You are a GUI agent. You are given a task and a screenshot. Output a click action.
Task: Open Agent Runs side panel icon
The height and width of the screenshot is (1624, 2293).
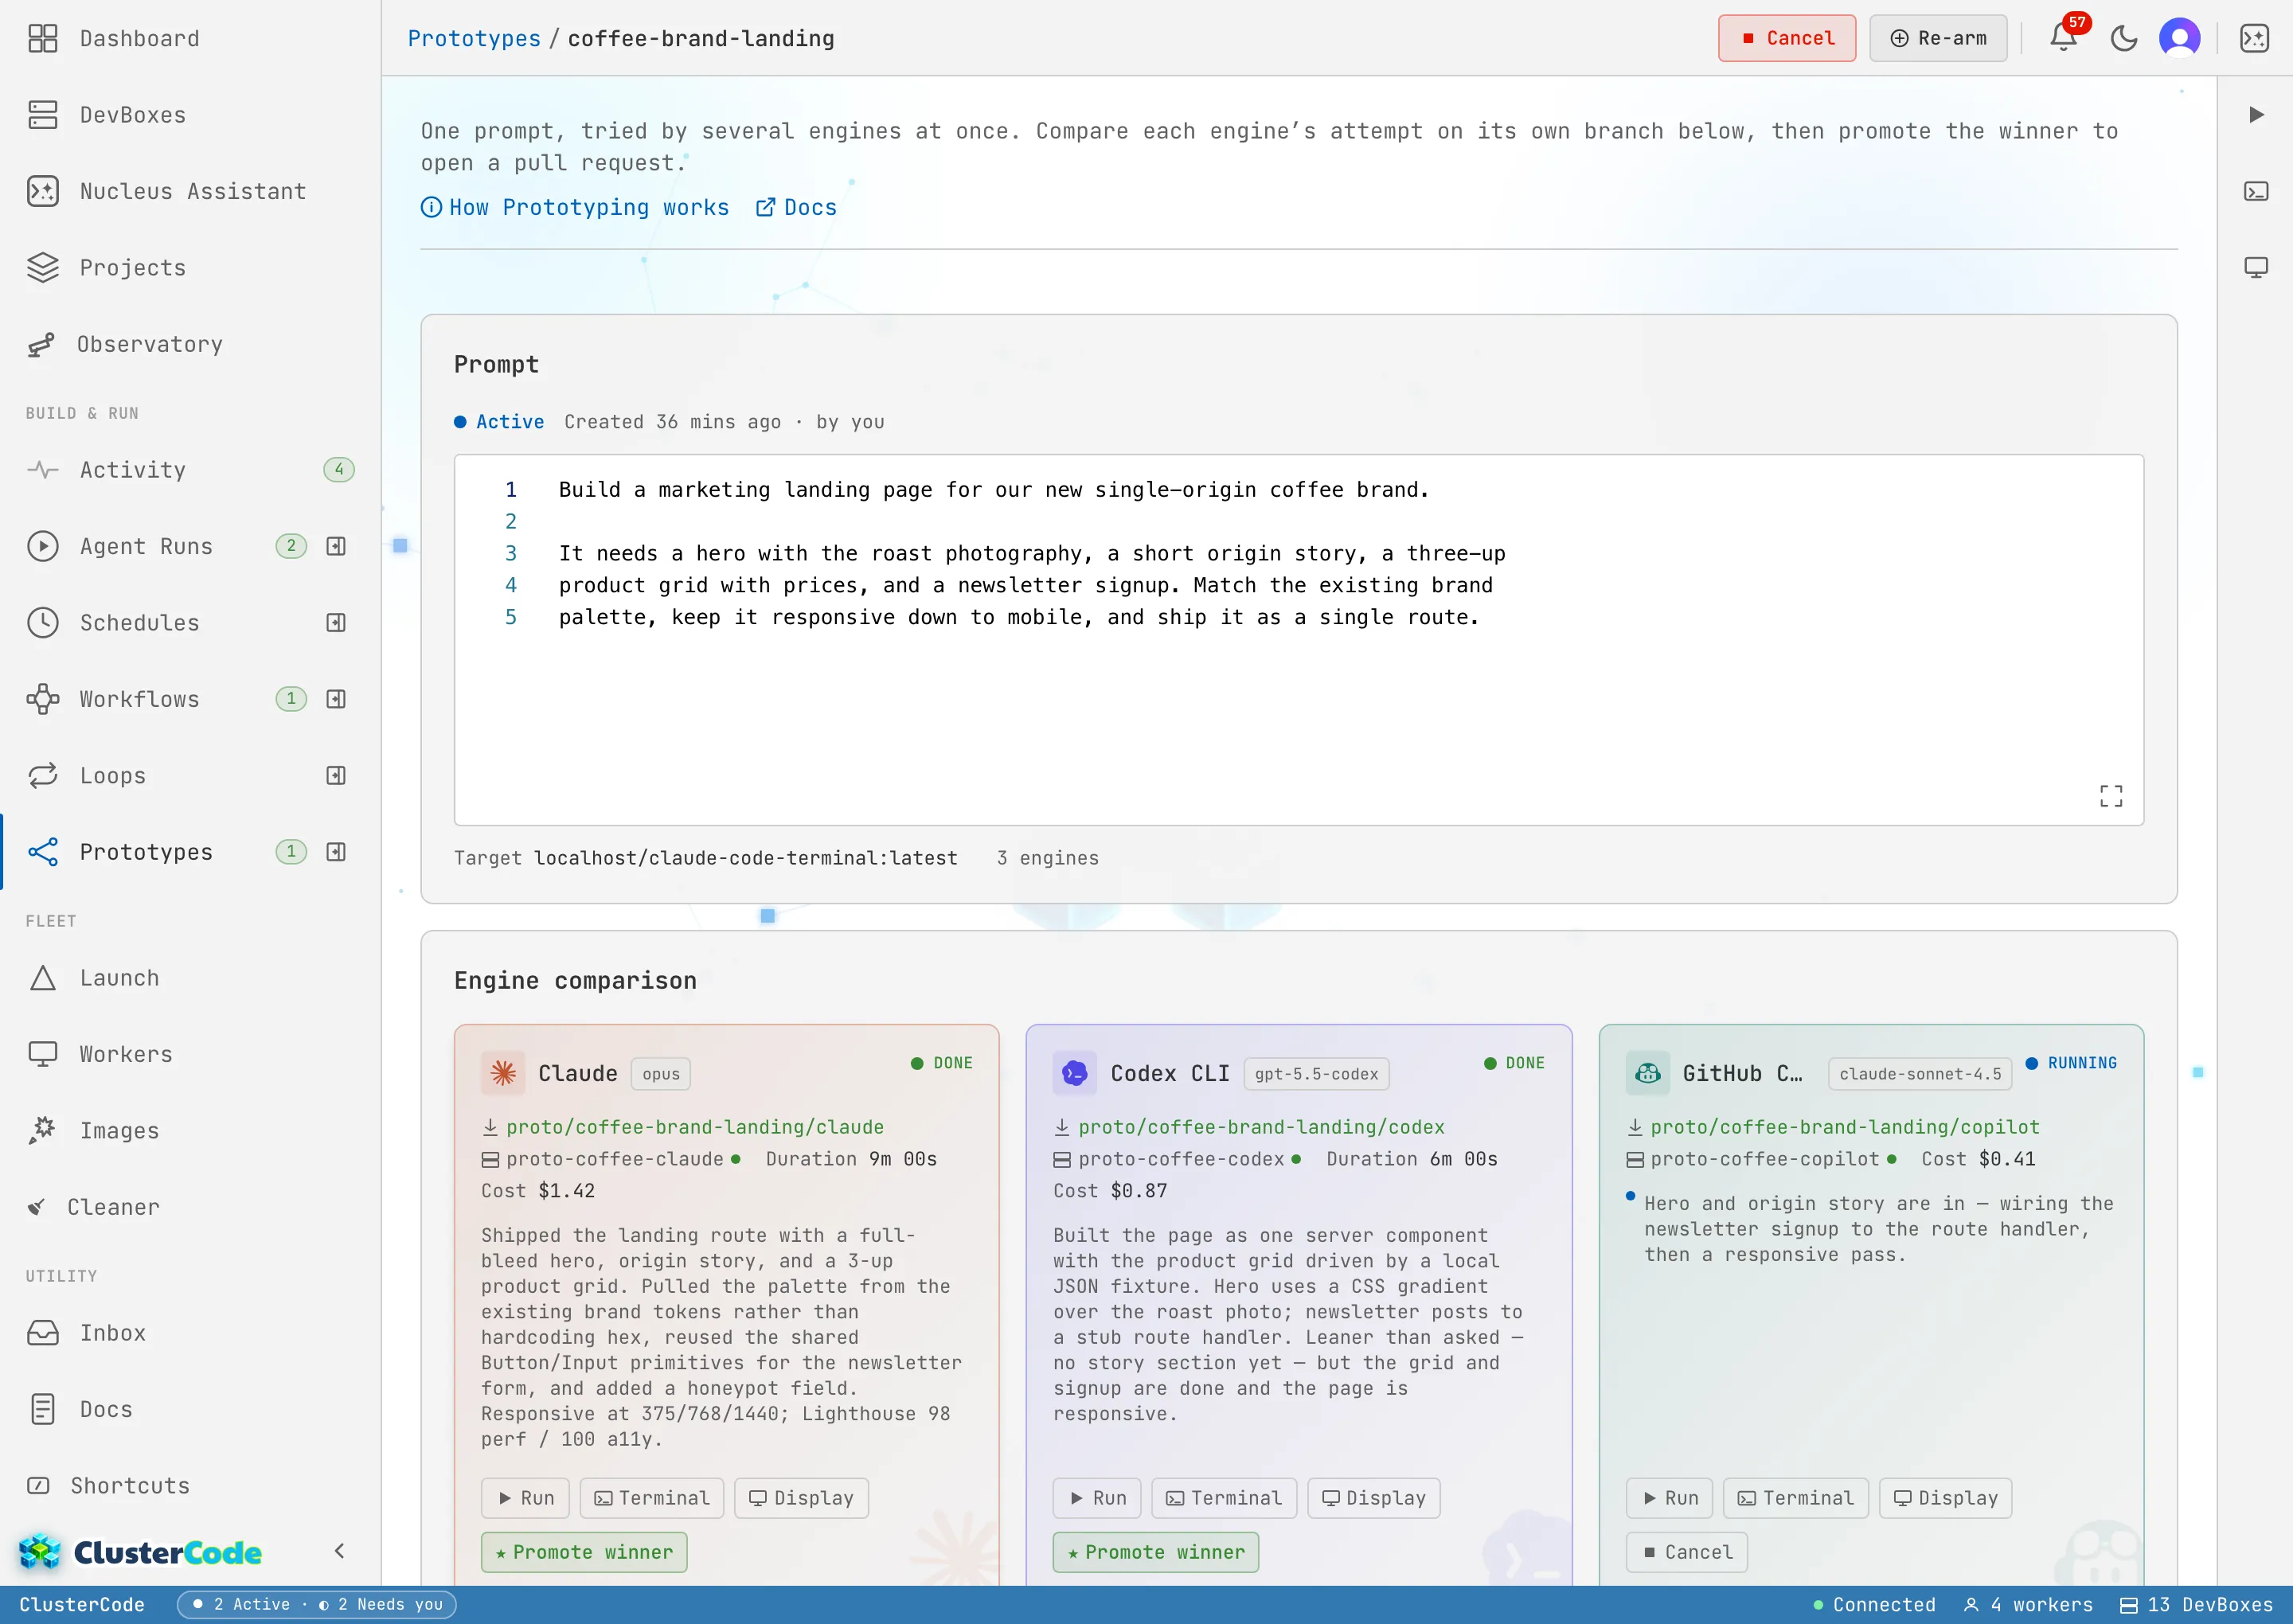point(336,546)
